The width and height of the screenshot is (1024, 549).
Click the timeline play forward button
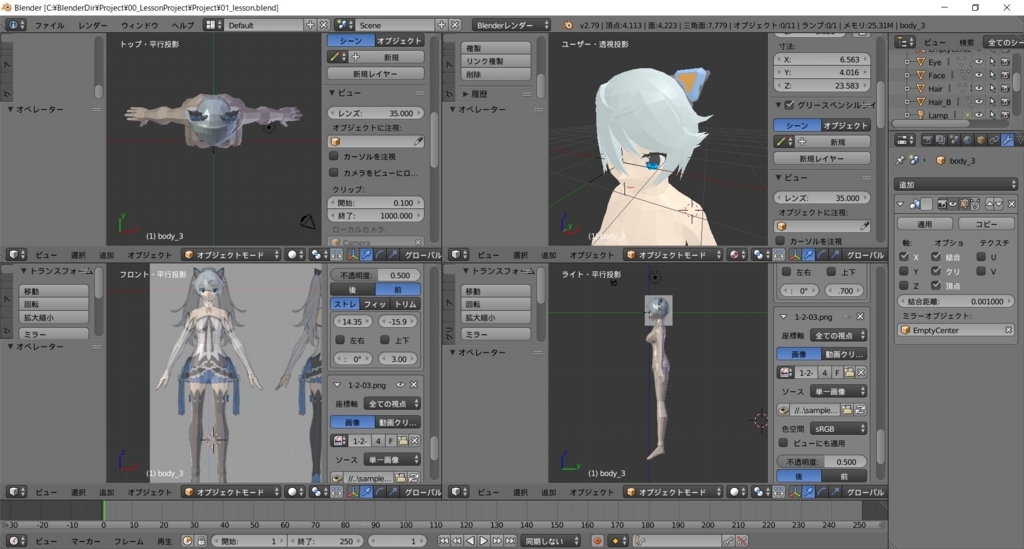pos(484,541)
